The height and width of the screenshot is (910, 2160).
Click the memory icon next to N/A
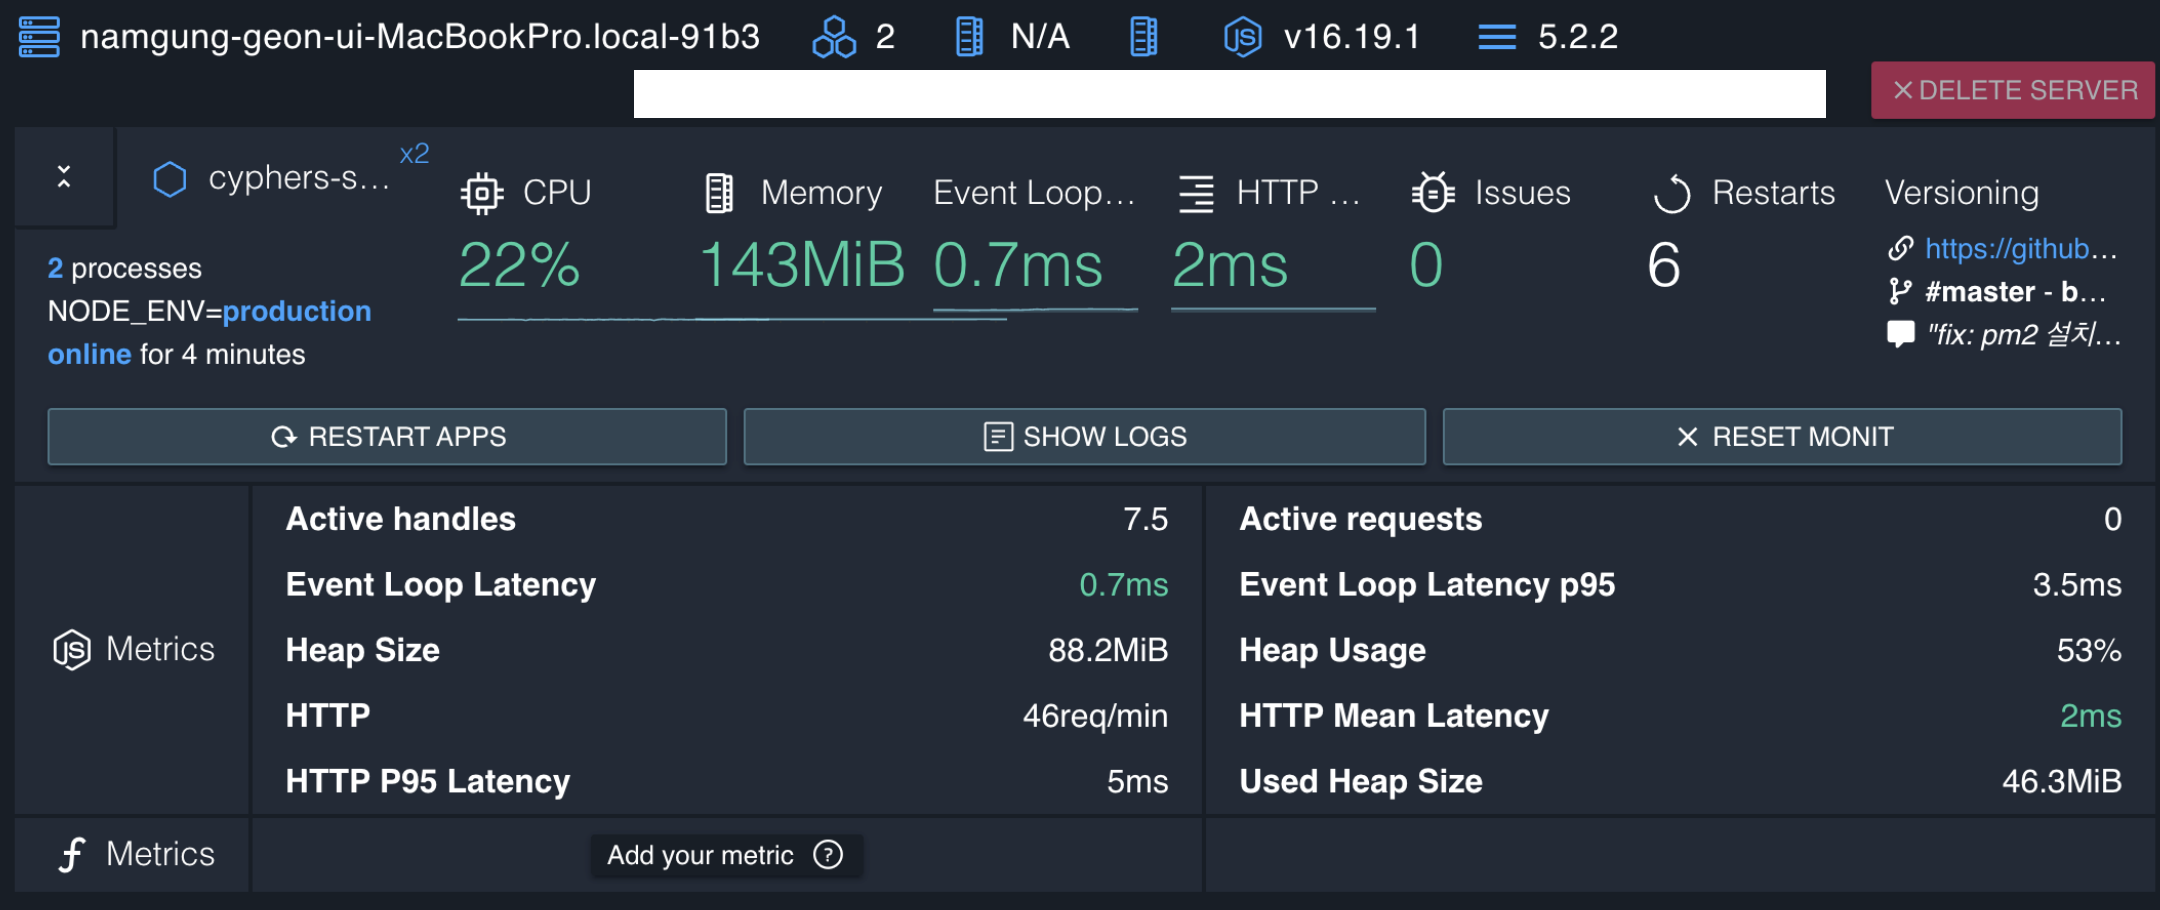(969, 37)
